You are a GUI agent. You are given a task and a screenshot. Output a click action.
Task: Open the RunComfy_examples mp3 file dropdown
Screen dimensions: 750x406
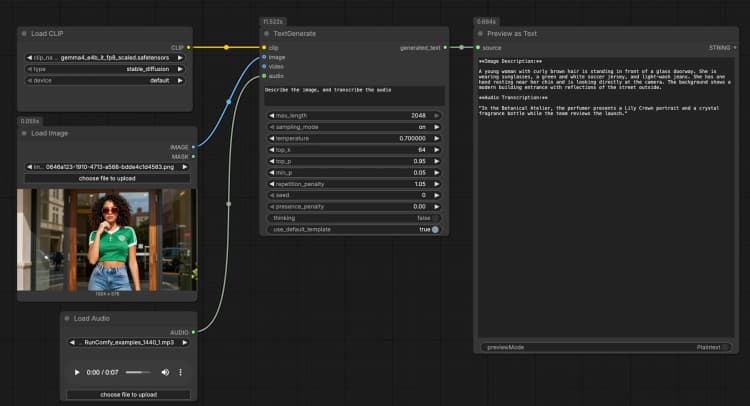pyautogui.click(x=129, y=342)
